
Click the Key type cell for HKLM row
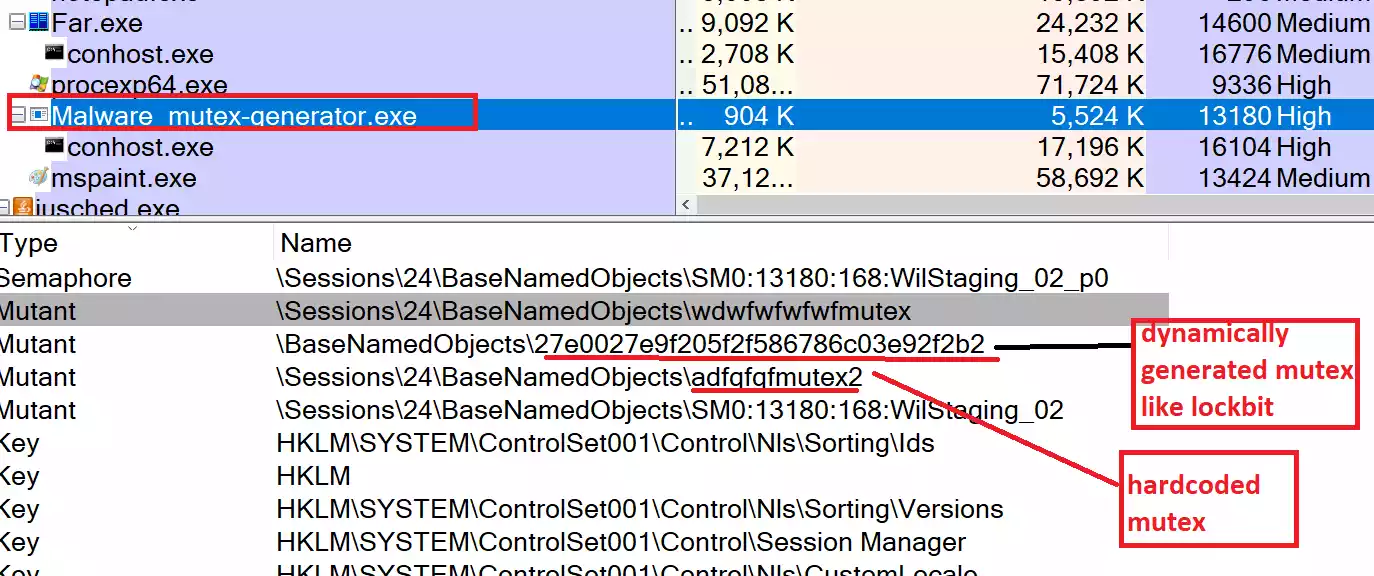[19, 475]
